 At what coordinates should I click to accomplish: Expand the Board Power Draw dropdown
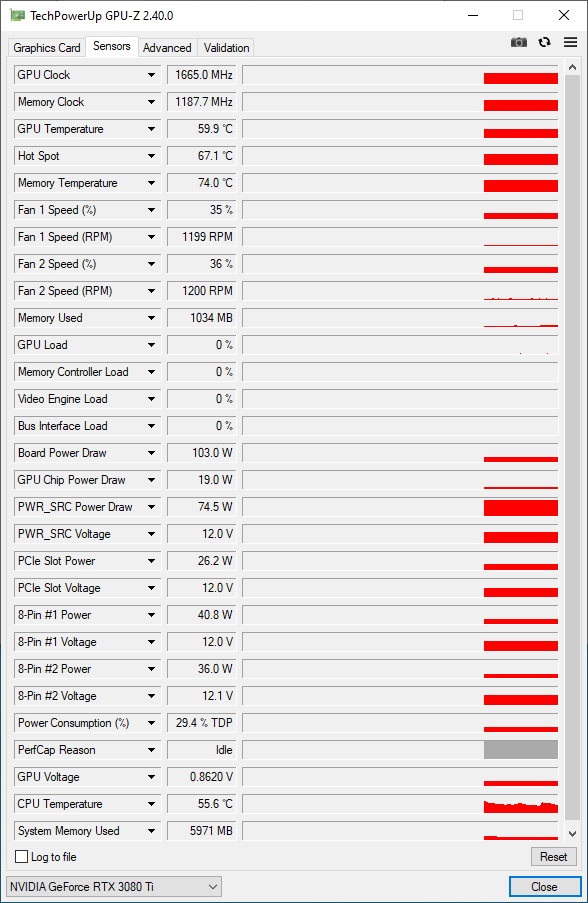[151, 453]
